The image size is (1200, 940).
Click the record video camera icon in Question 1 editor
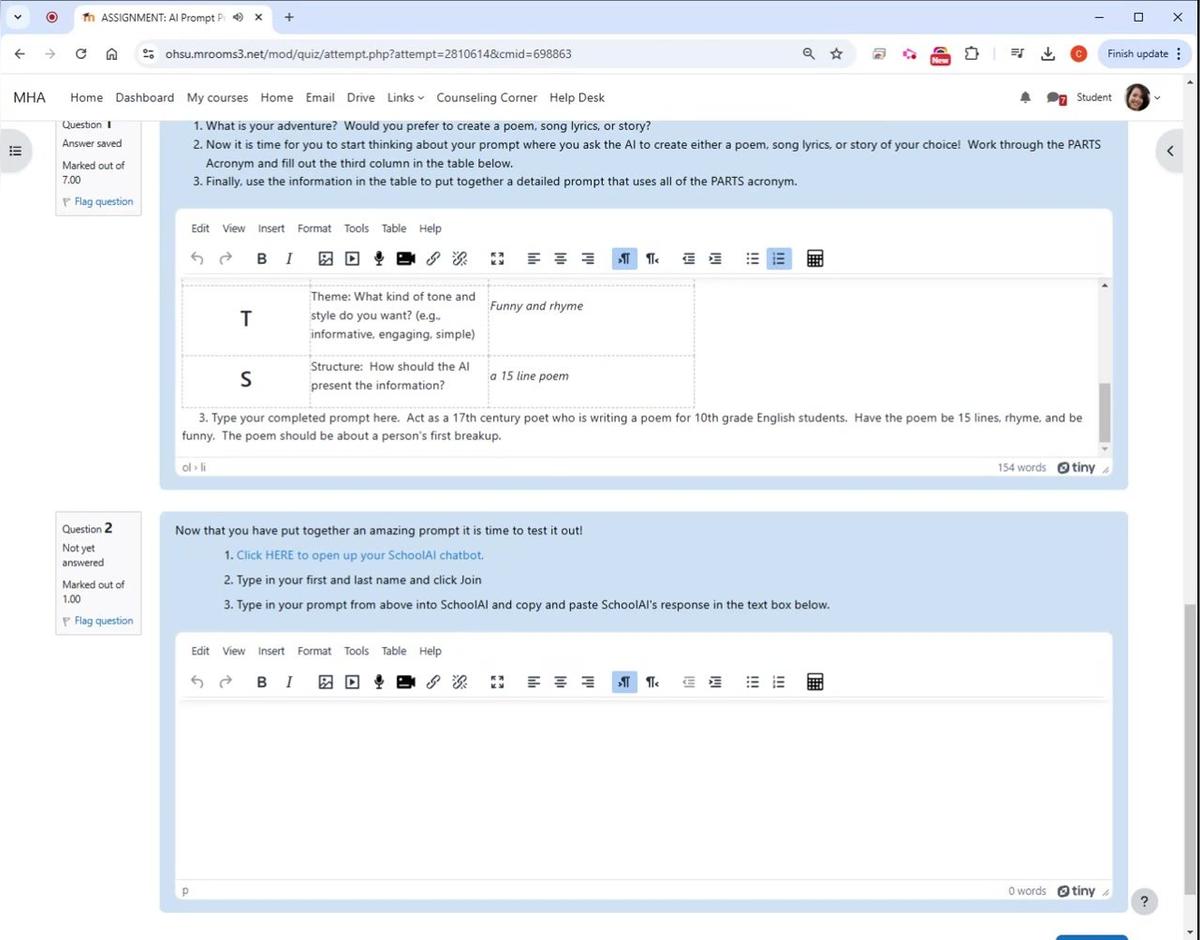tap(405, 259)
